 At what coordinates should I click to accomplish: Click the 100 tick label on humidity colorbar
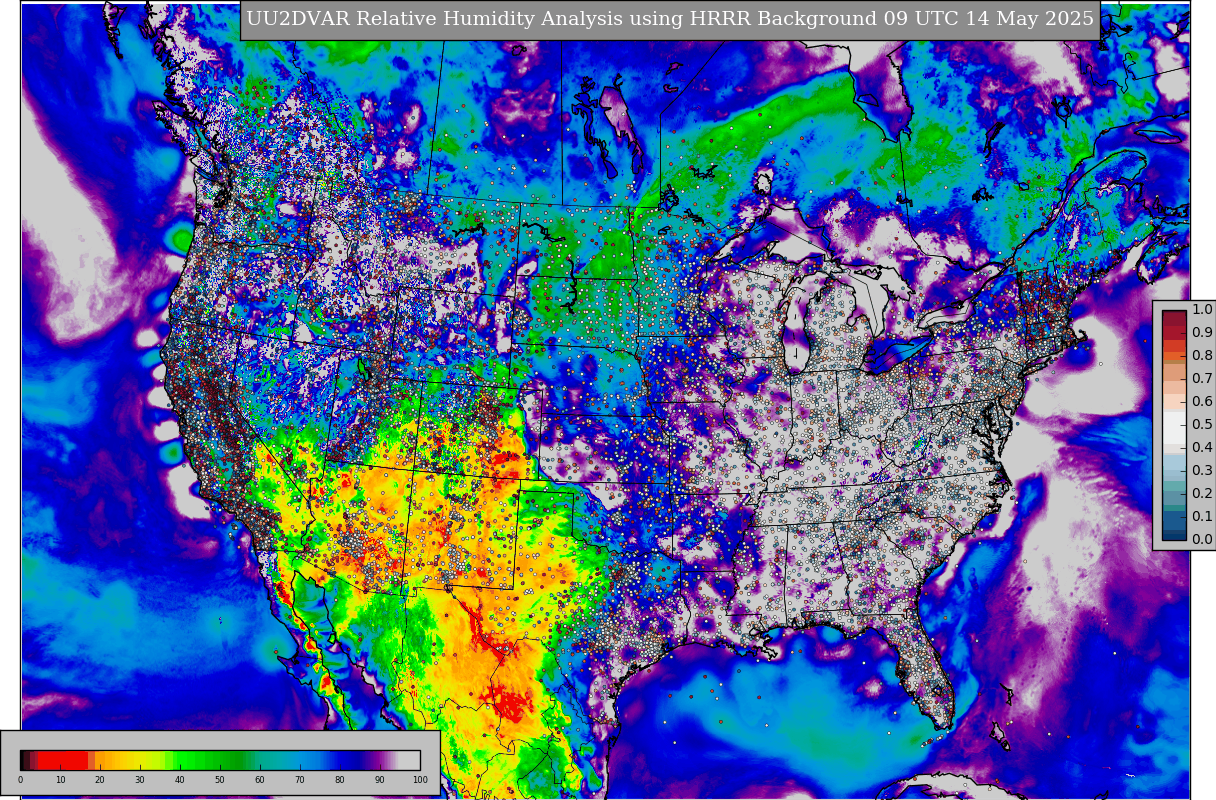tap(420, 780)
